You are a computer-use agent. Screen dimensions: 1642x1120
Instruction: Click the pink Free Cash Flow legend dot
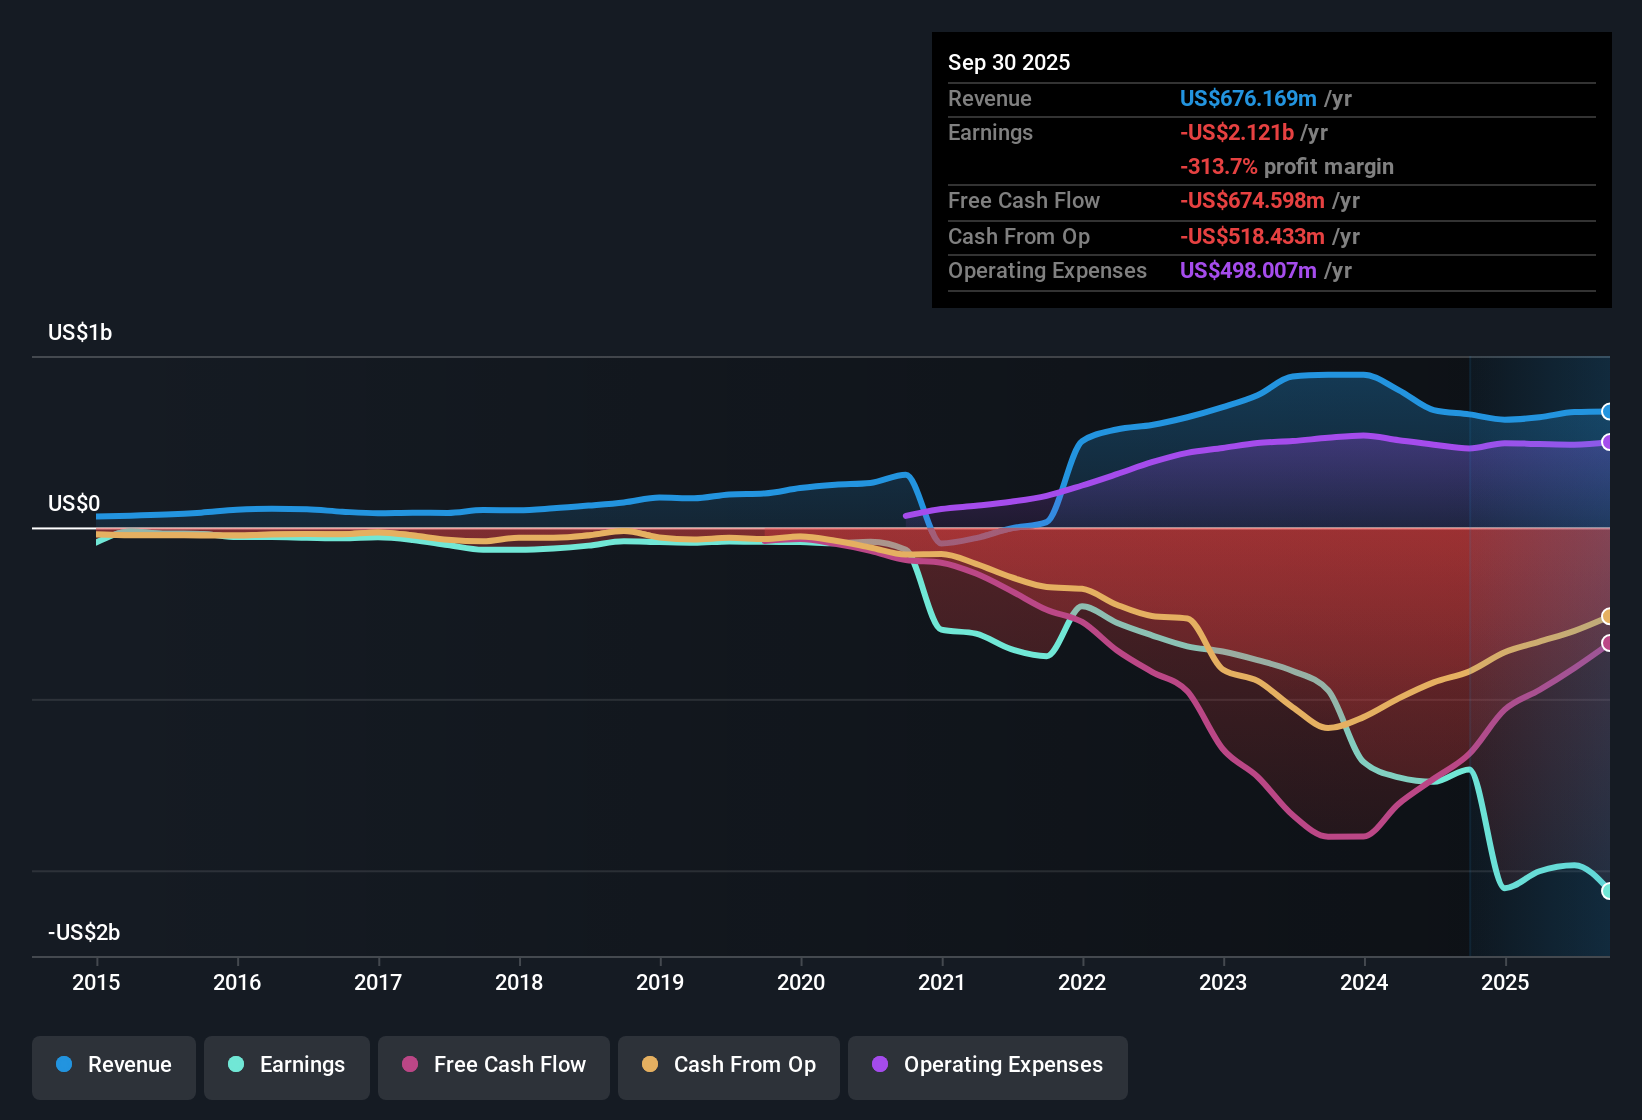click(408, 1065)
